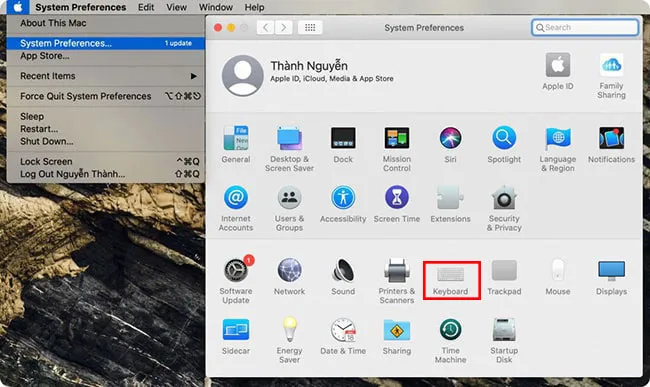The image size is (650, 387).
Task: Select Lock Screen menu entry
Action: (x=106, y=162)
